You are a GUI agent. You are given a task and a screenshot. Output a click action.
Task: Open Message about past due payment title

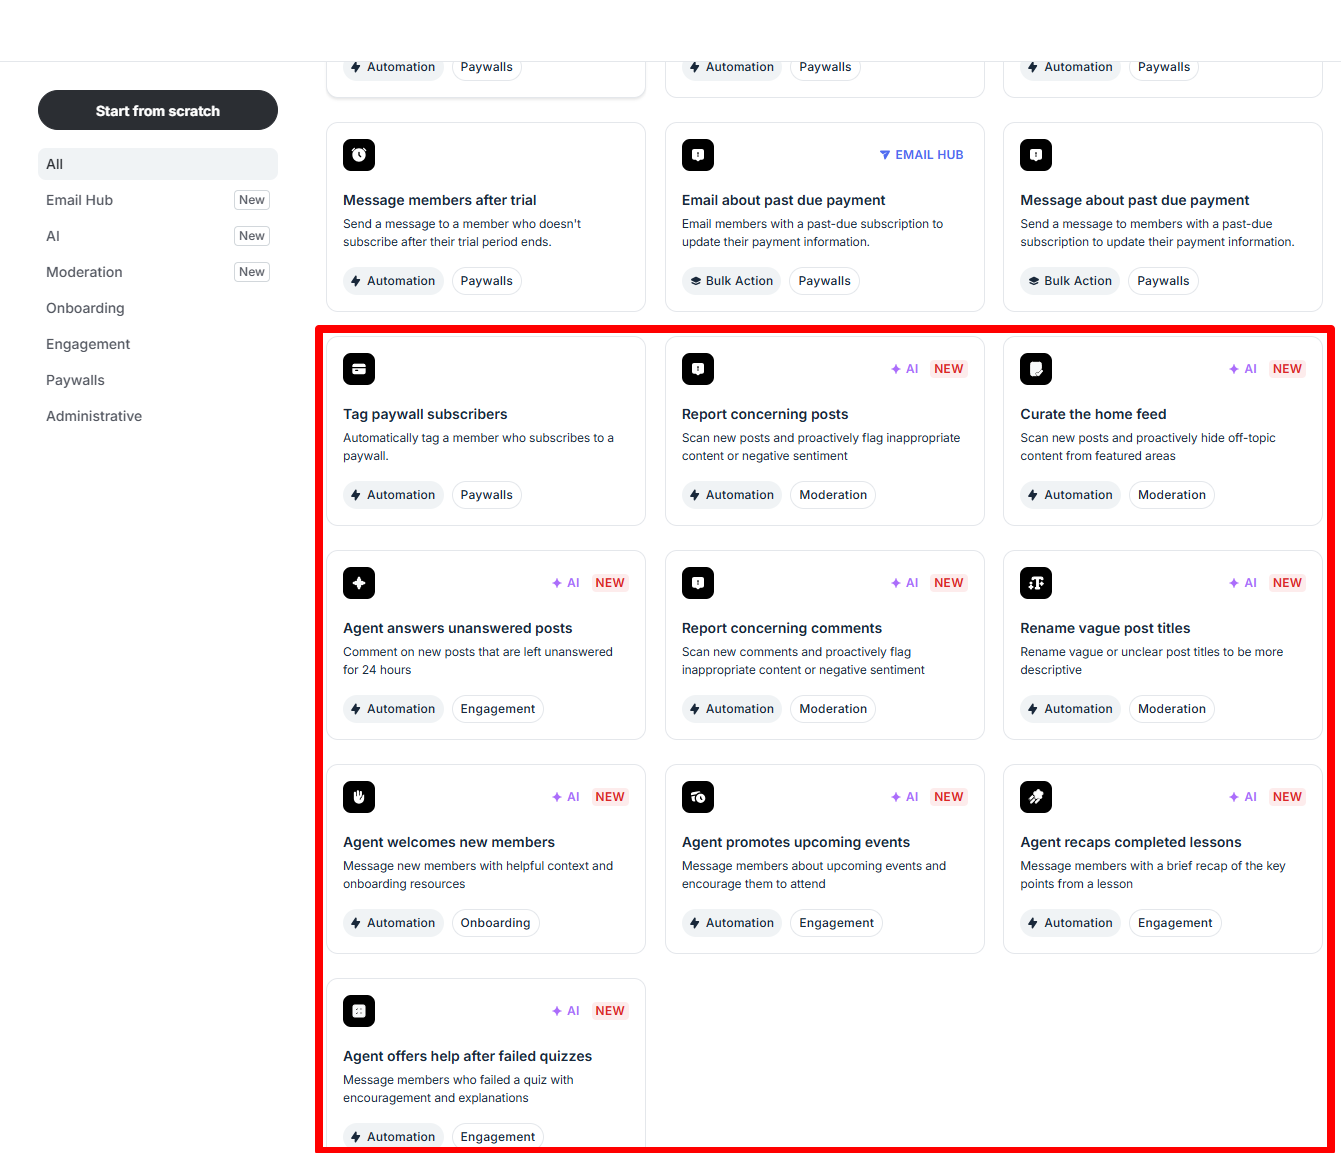[1135, 200]
